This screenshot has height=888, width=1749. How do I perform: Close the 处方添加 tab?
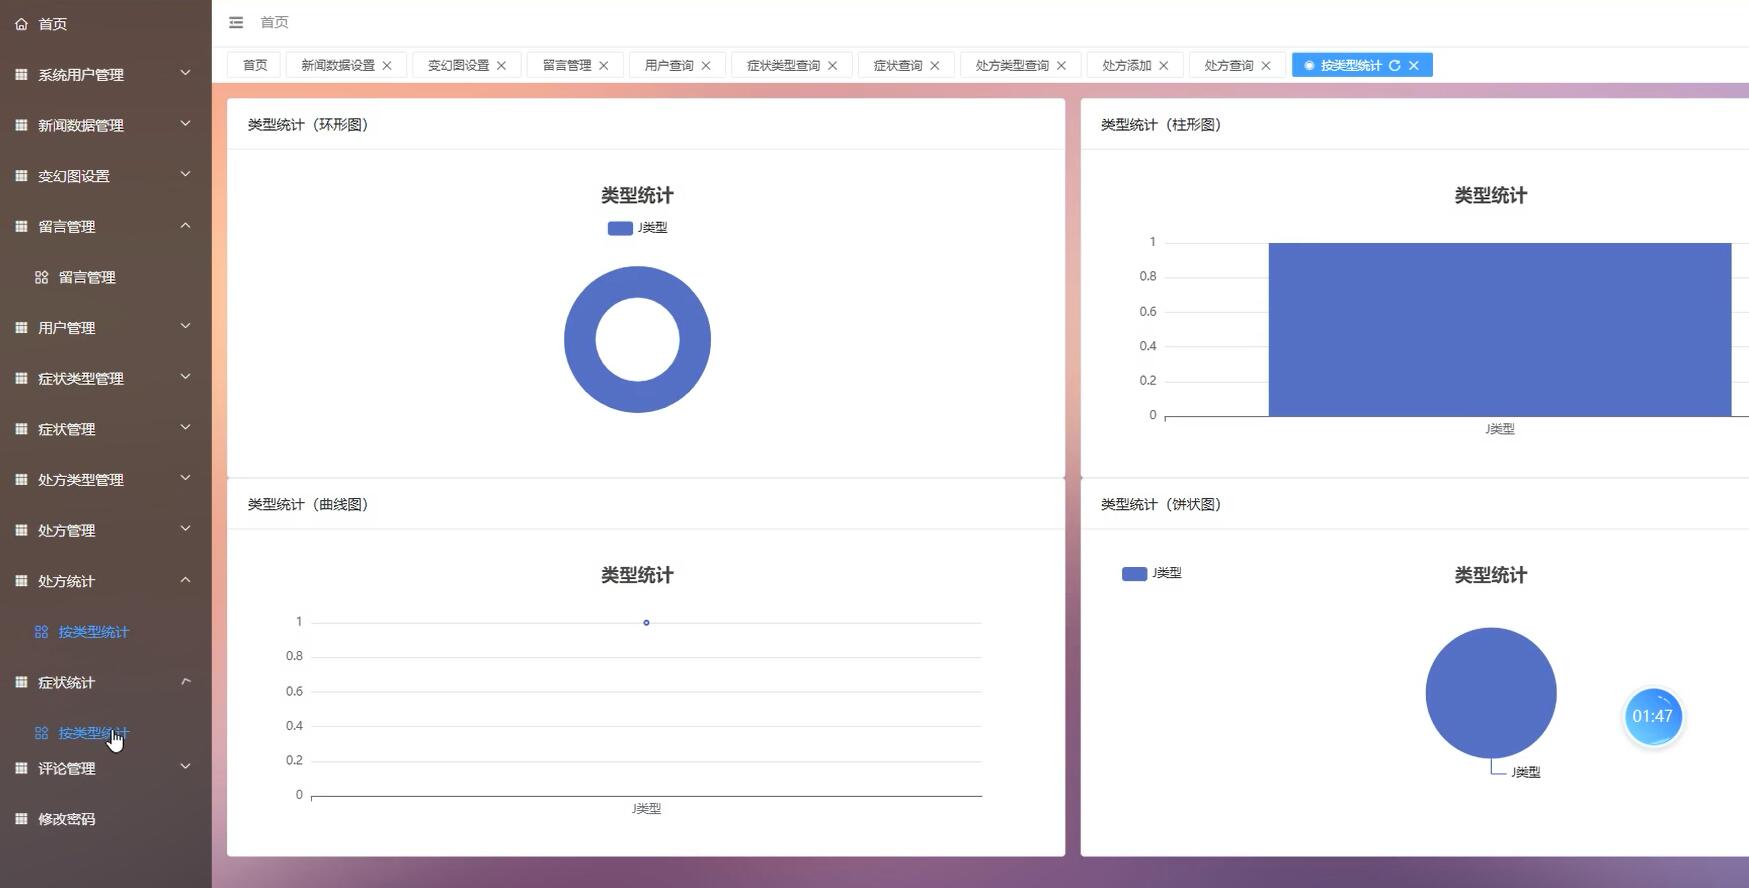1163,65
